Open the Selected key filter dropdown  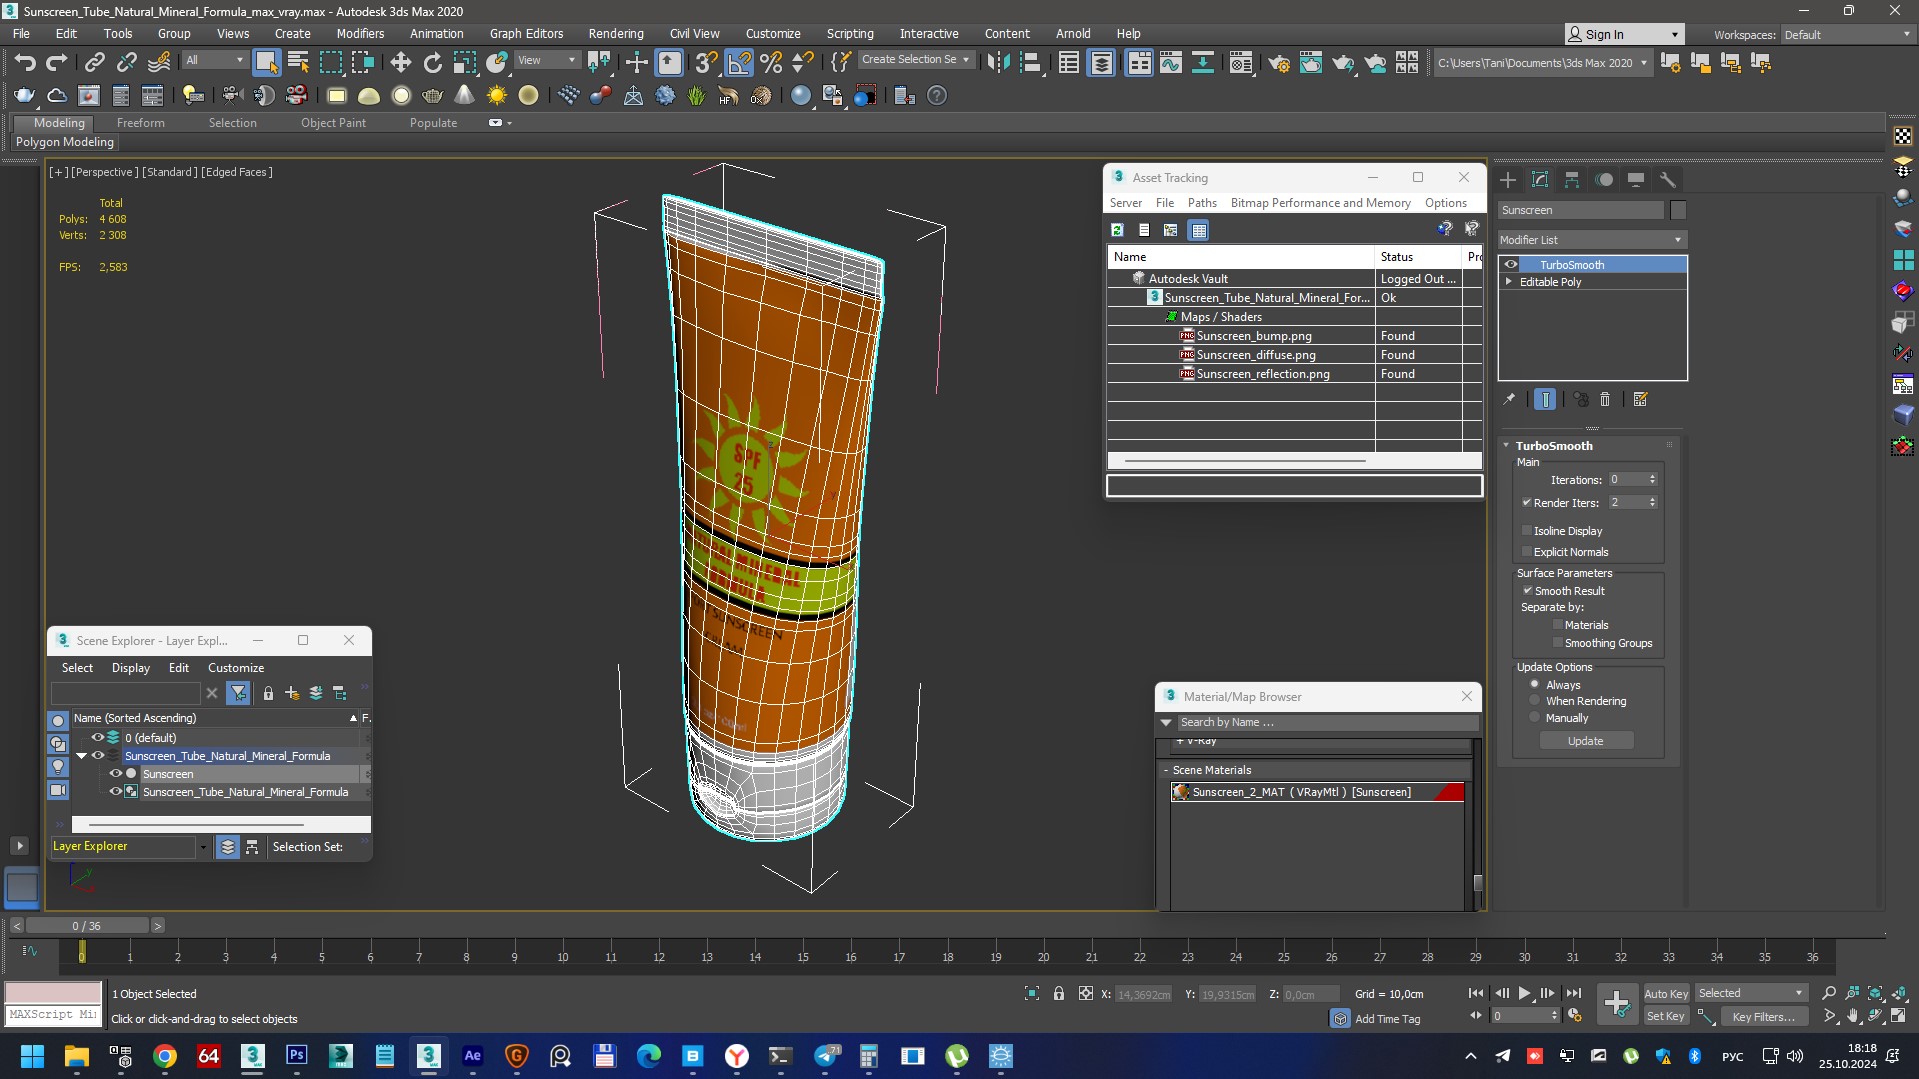1751,993
